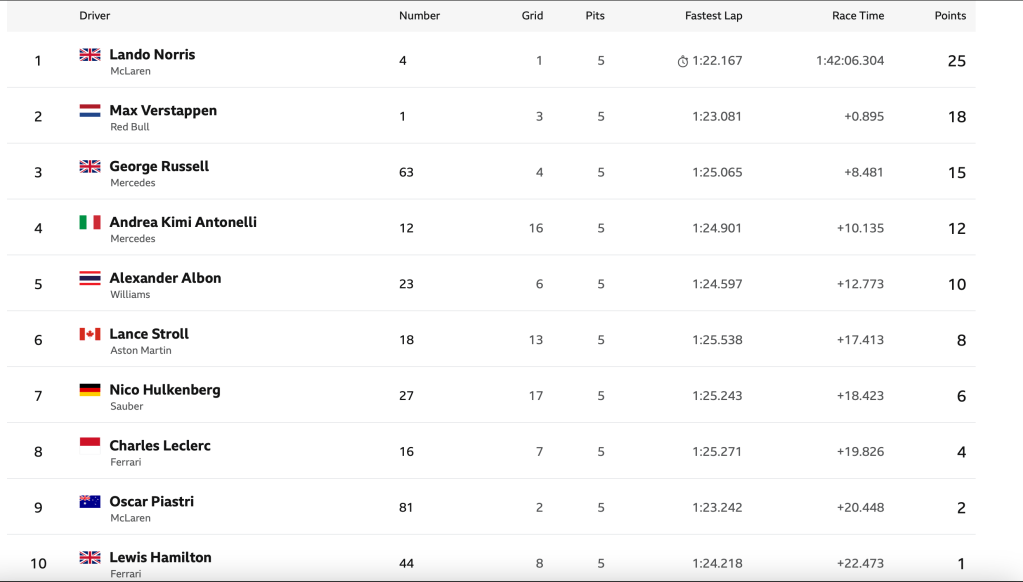Screen dimensions: 1023x582
Task: Select the Grid column header
Action: pyautogui.click(x=532, y=16)
